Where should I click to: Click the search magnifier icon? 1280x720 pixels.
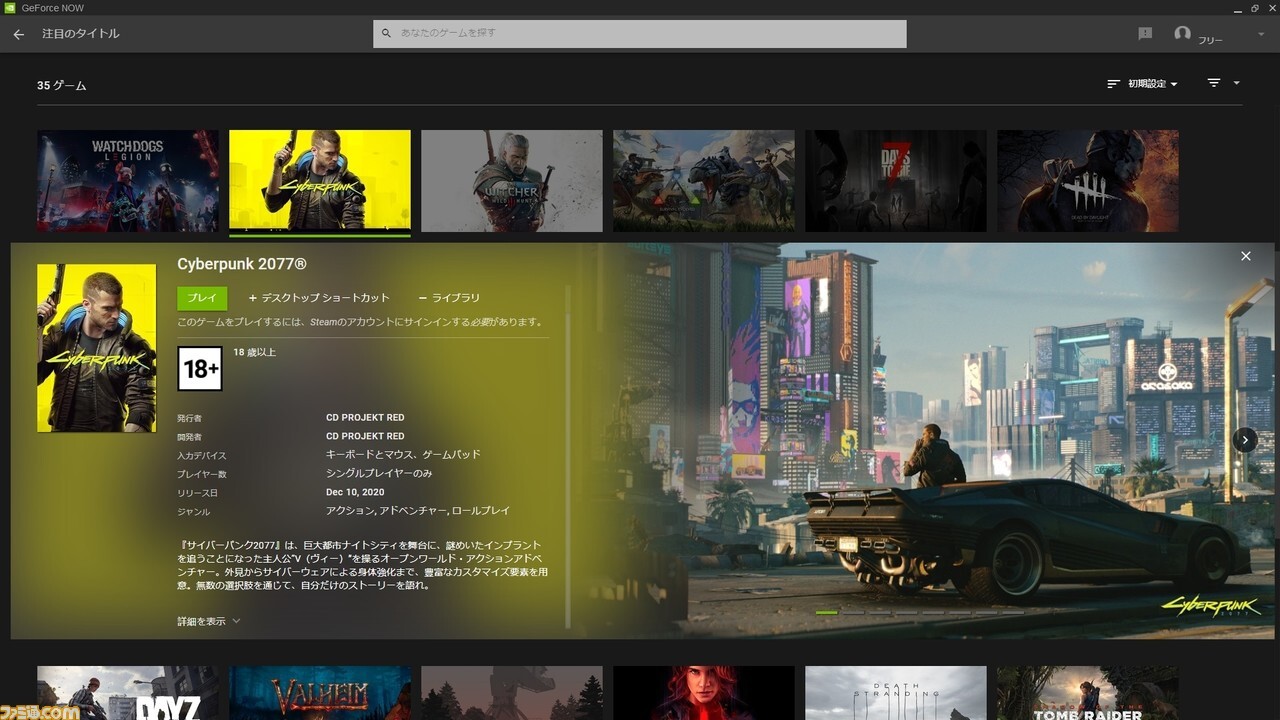click(x=387, y=33)
